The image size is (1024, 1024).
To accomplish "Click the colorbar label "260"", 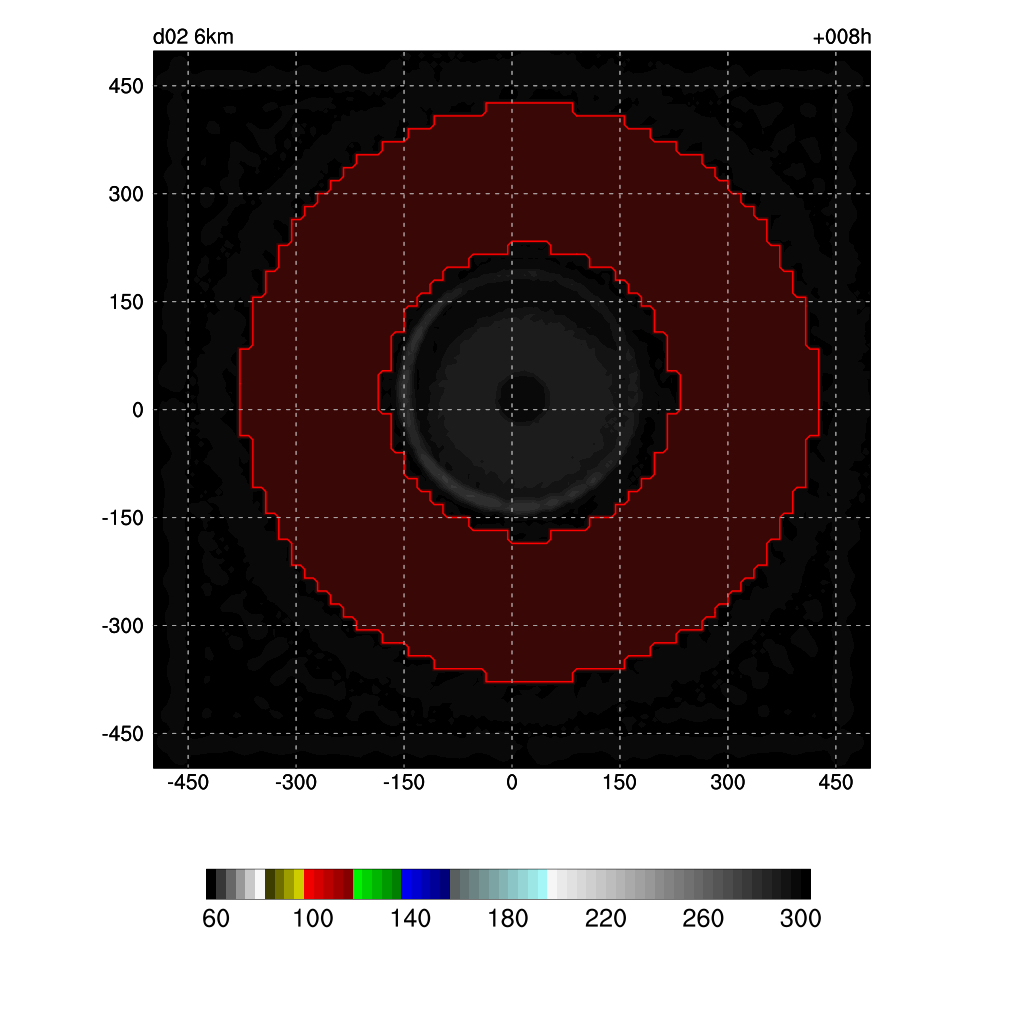I will pos(703,919).
